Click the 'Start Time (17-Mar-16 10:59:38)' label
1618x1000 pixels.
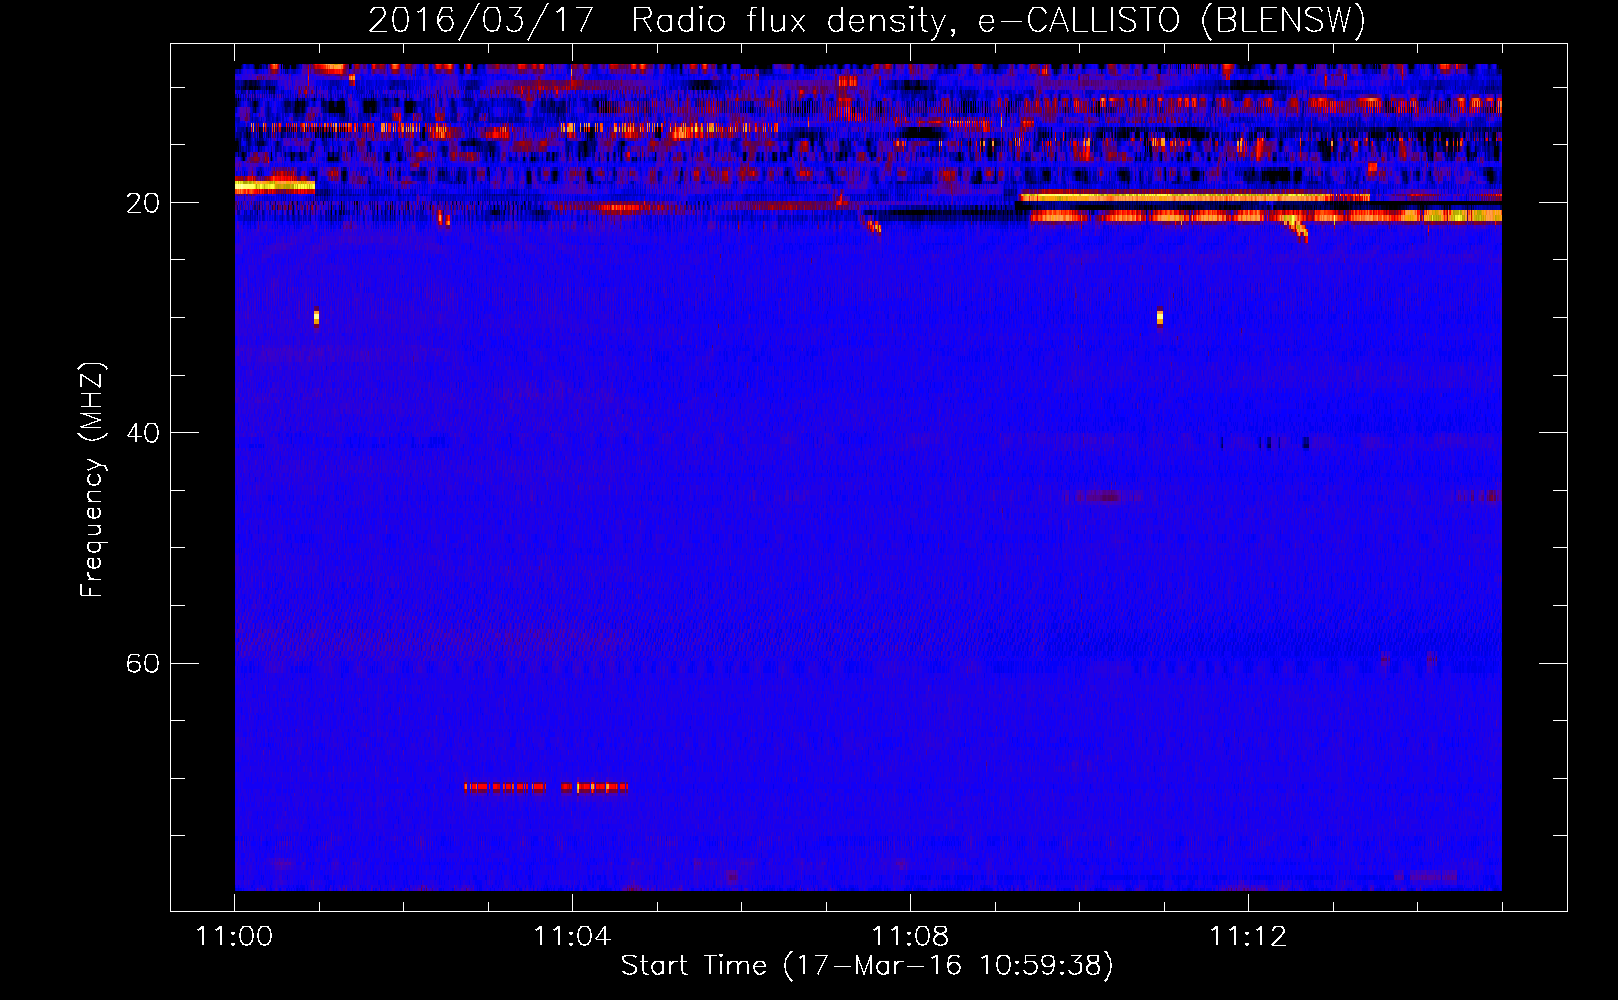[867, 966]
